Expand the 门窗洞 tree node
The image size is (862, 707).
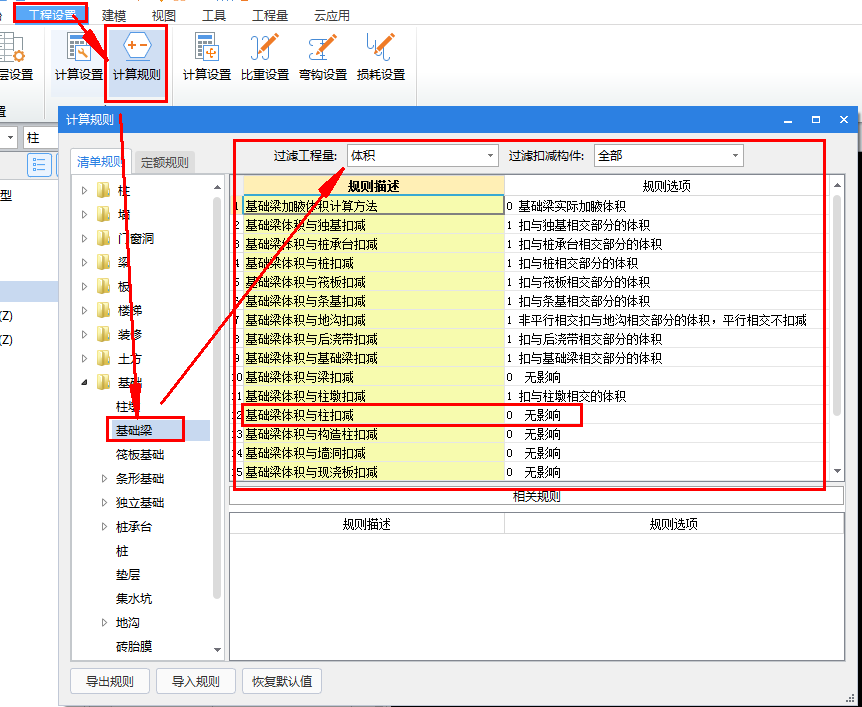[x=84, y=239]
